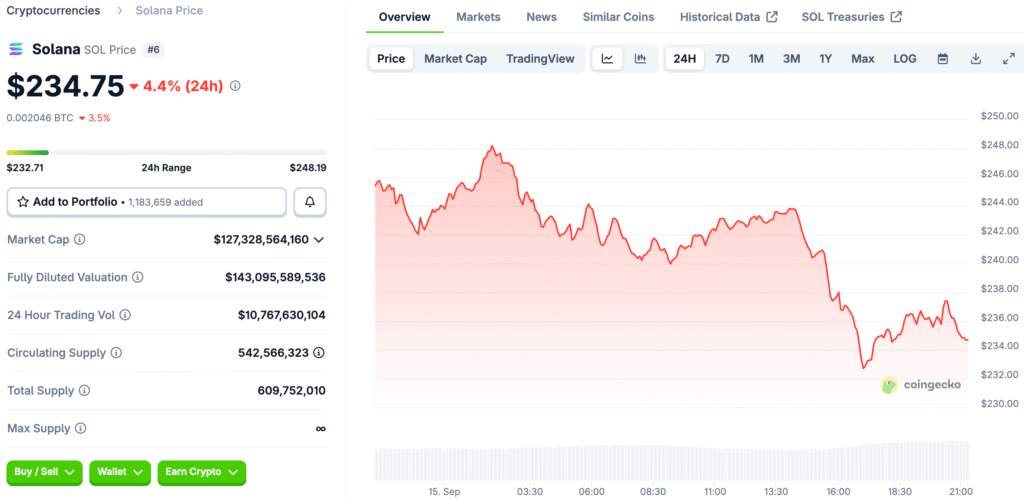
Task: Switch to line chart view icon
Action: point(607,59)
